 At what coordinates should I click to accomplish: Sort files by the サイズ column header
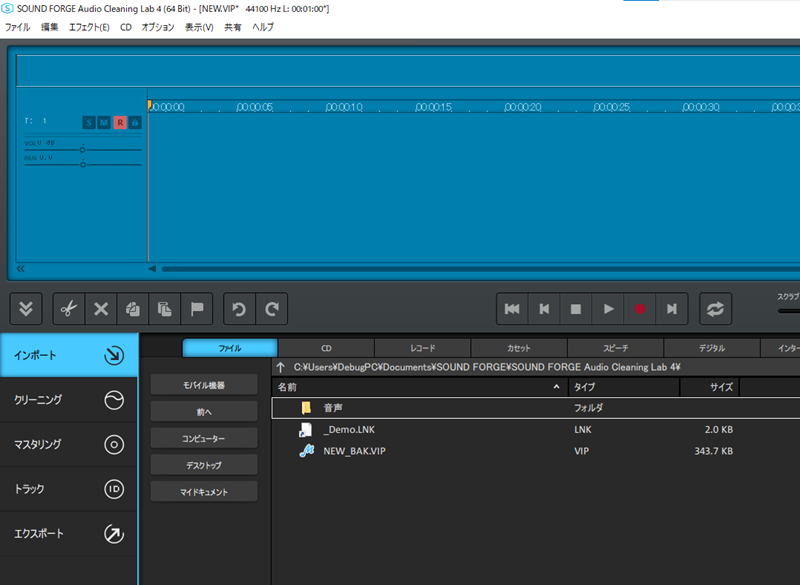click(x=710, y=387)
